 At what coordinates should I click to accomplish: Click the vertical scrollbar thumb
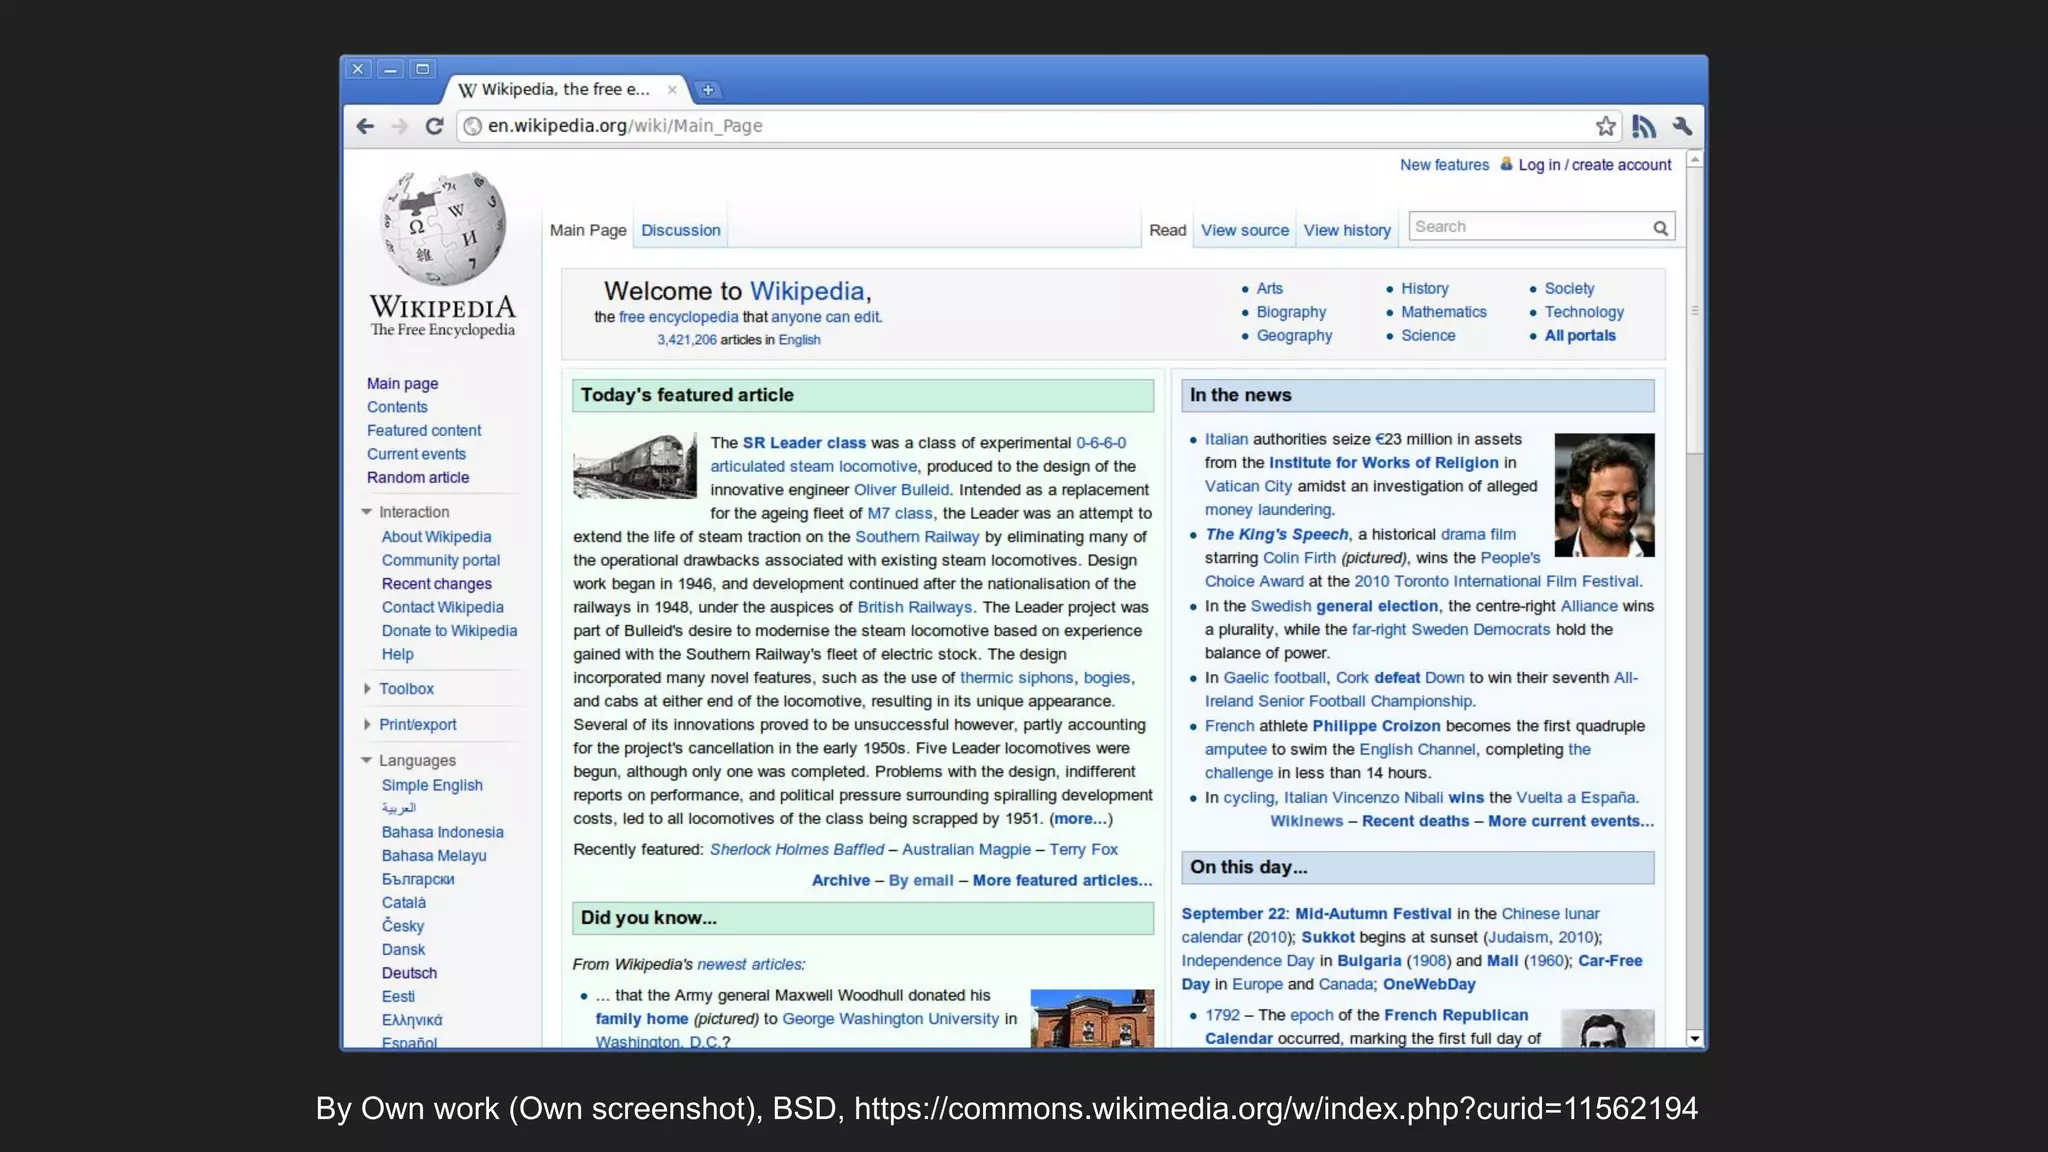pos(1694,311)
